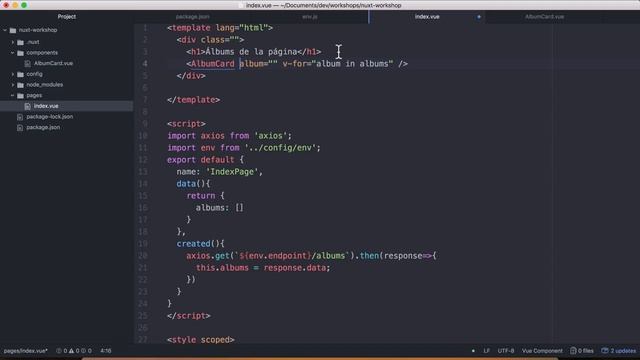
Task: Change the LF line ending setting
Action: click(x=487, y=351)
